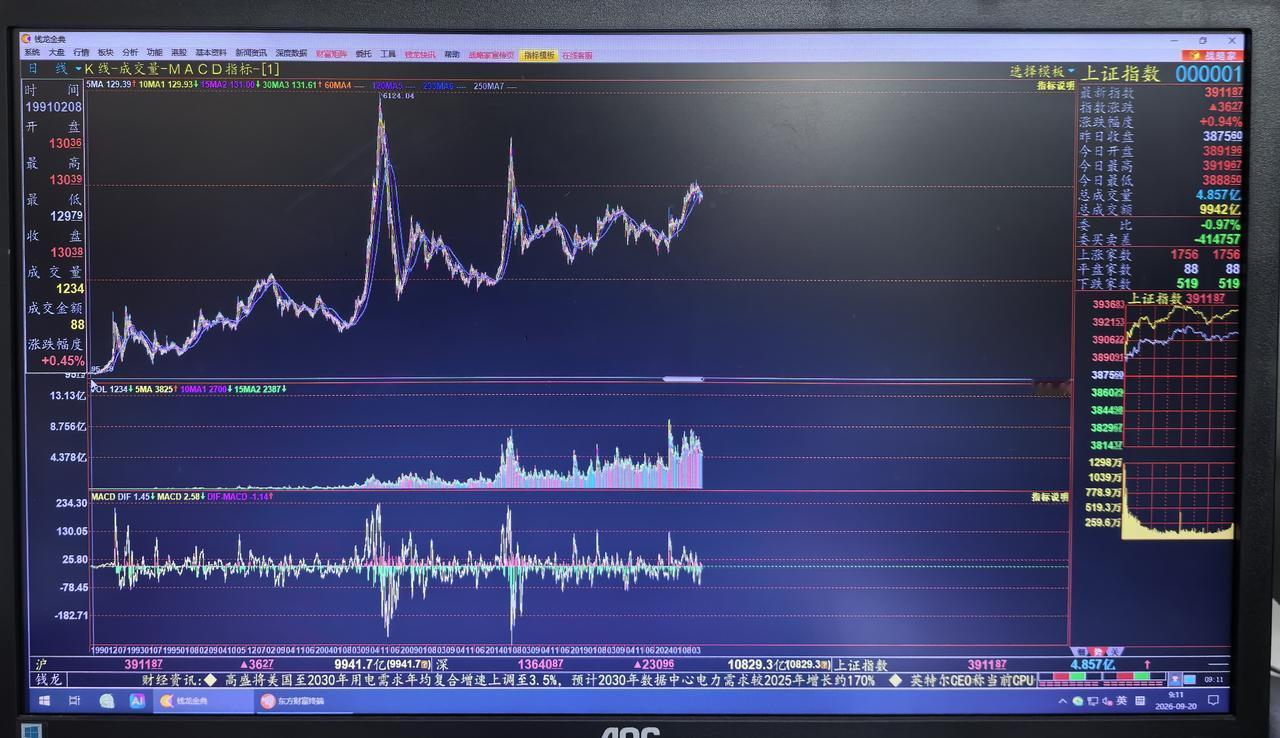Show hidden system tray icons
The image size is (1280, 738).
[1062, 701]
